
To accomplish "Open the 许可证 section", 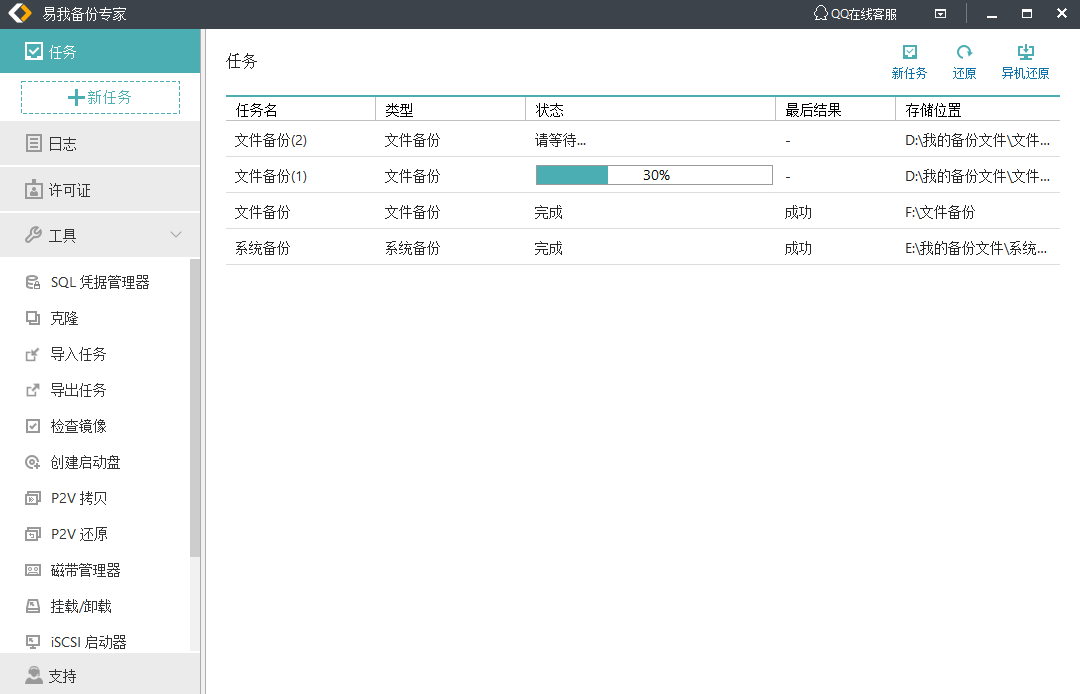I will [69, 190].
